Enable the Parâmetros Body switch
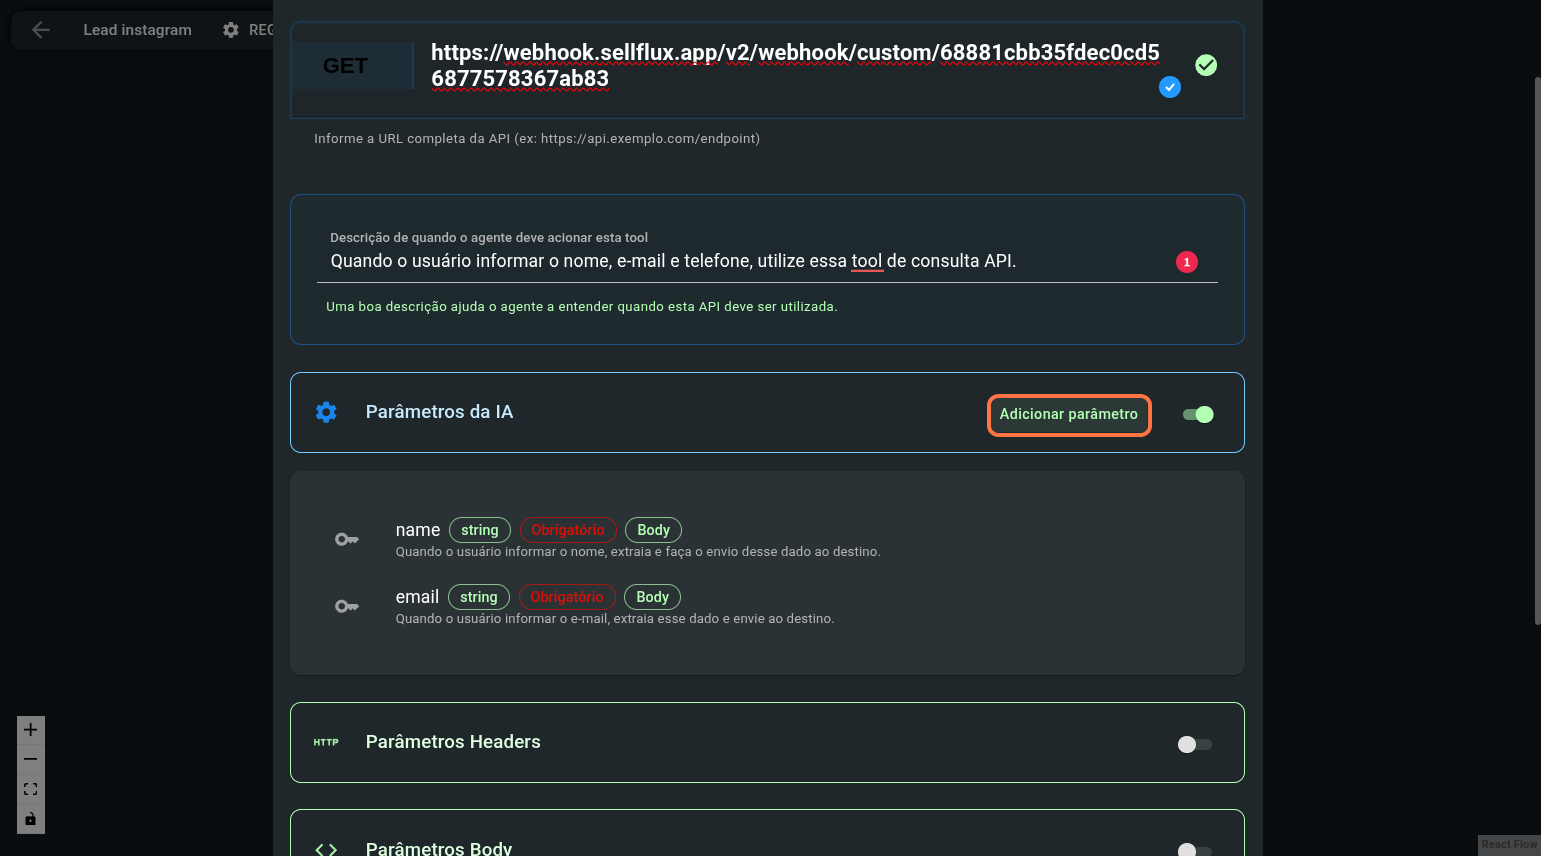 point(1194,850)
